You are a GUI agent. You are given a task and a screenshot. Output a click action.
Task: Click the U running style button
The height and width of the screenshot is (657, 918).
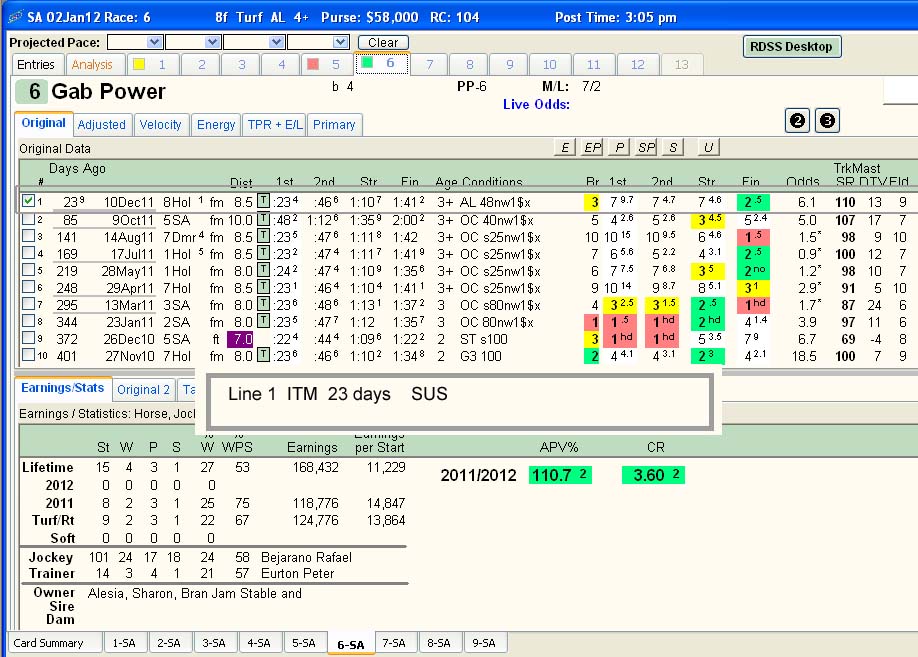coord(708,148)
